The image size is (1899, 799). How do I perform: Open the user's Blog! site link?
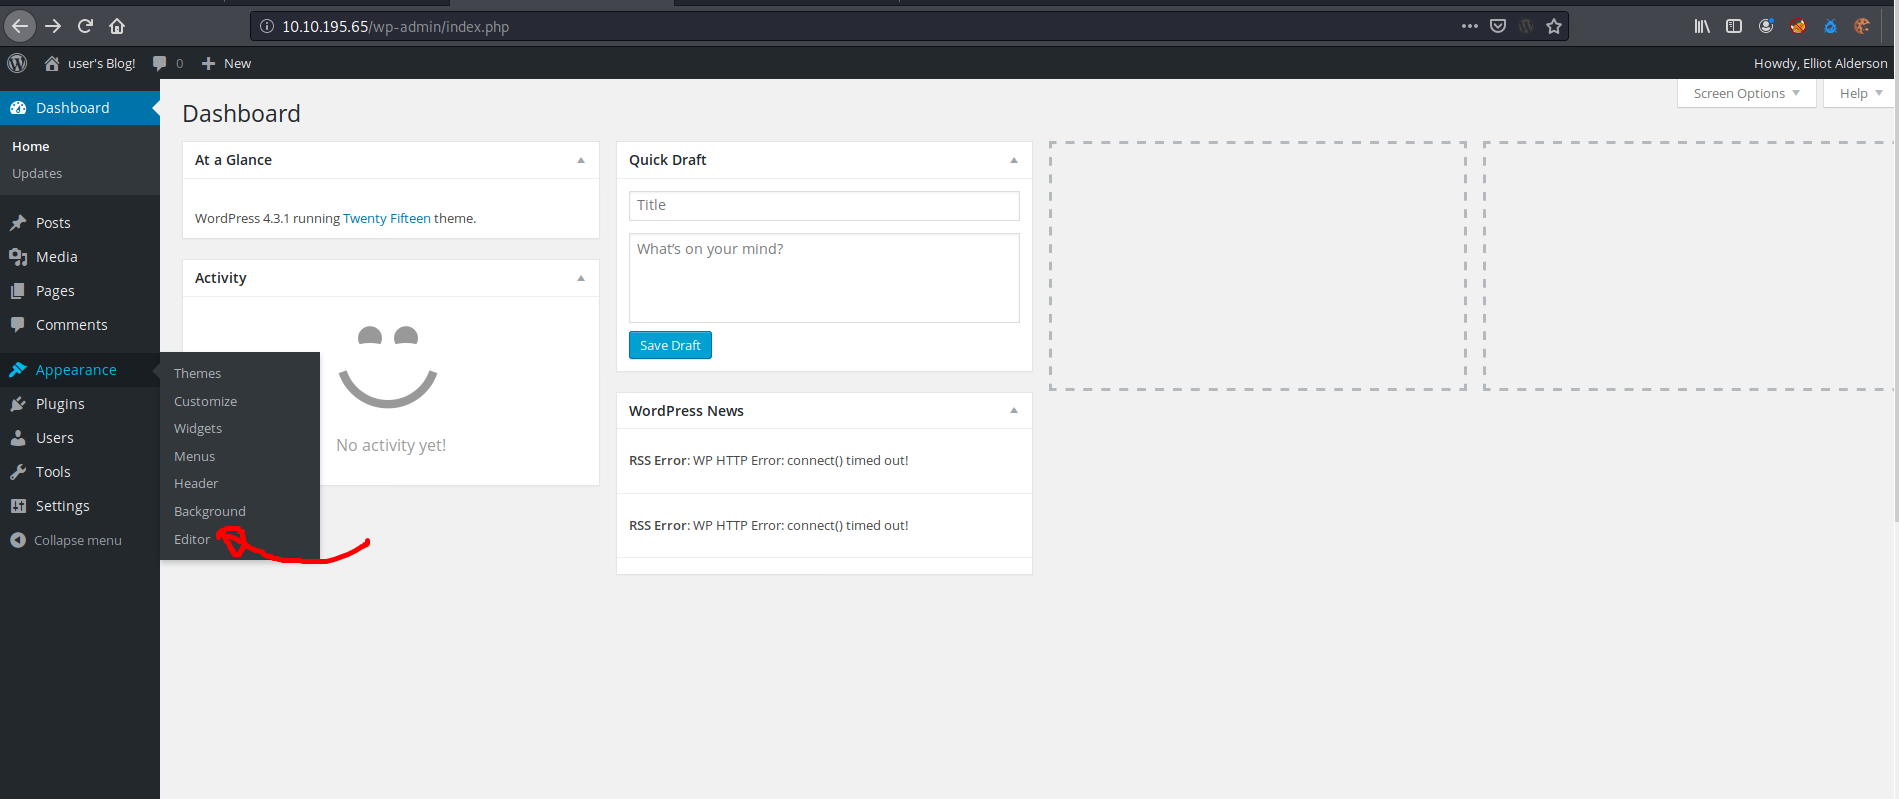point(90,63)
